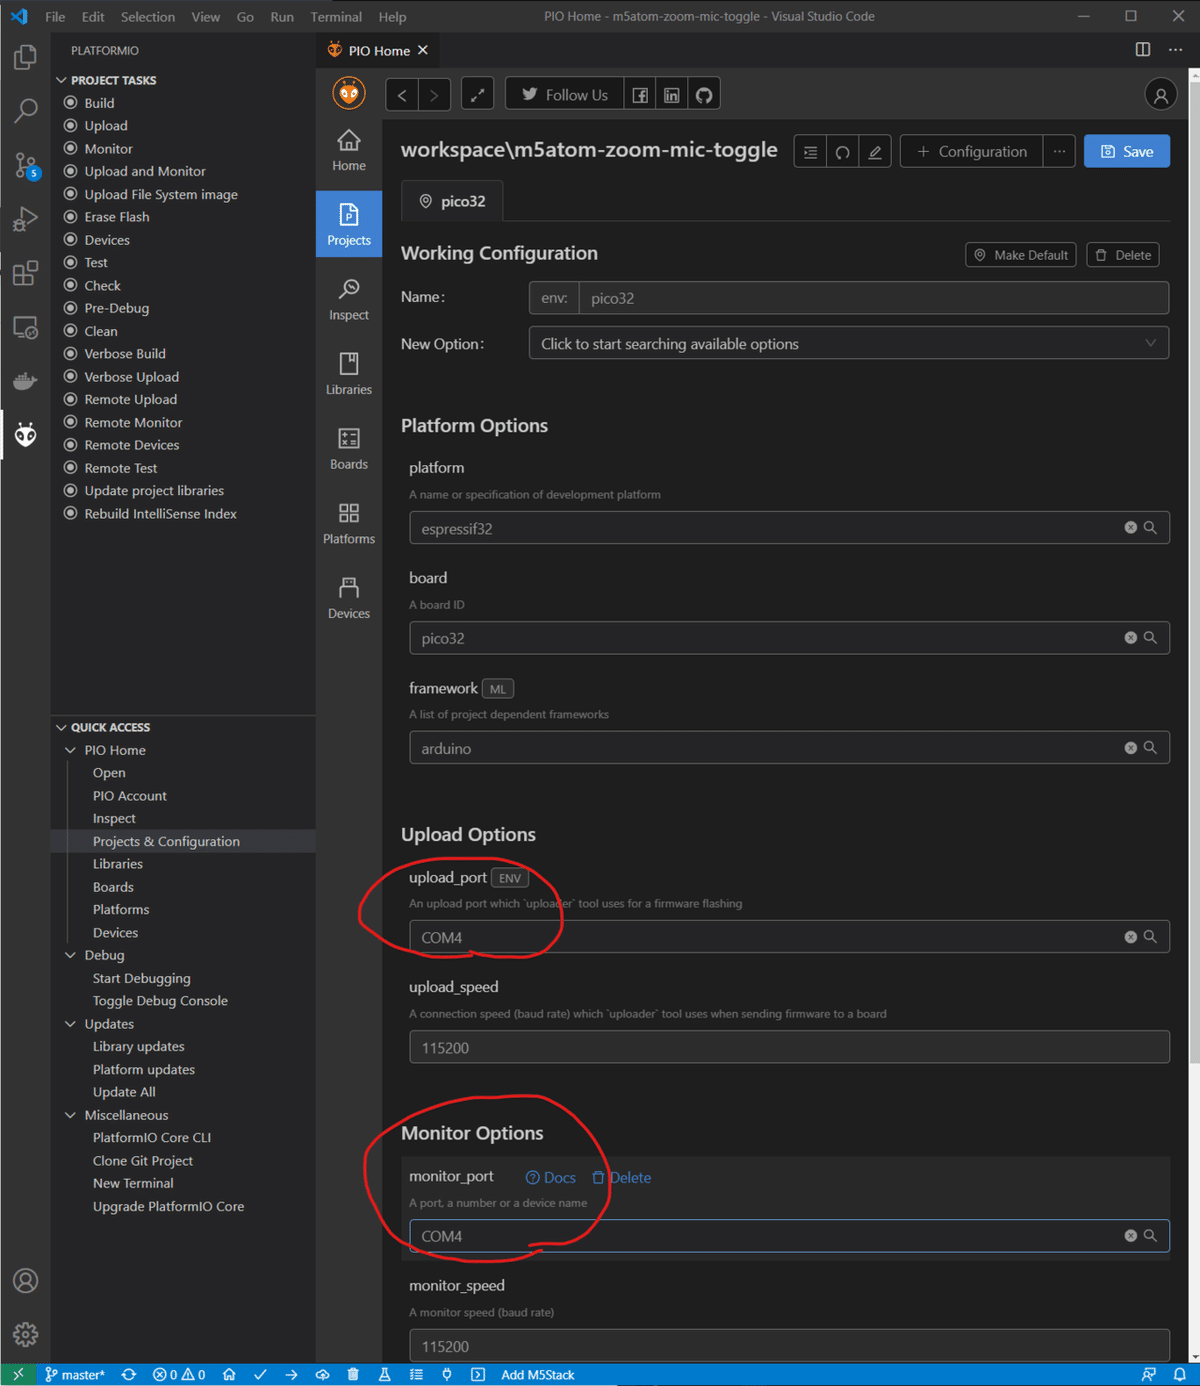Open PIO account user icon

point(1160,95)
